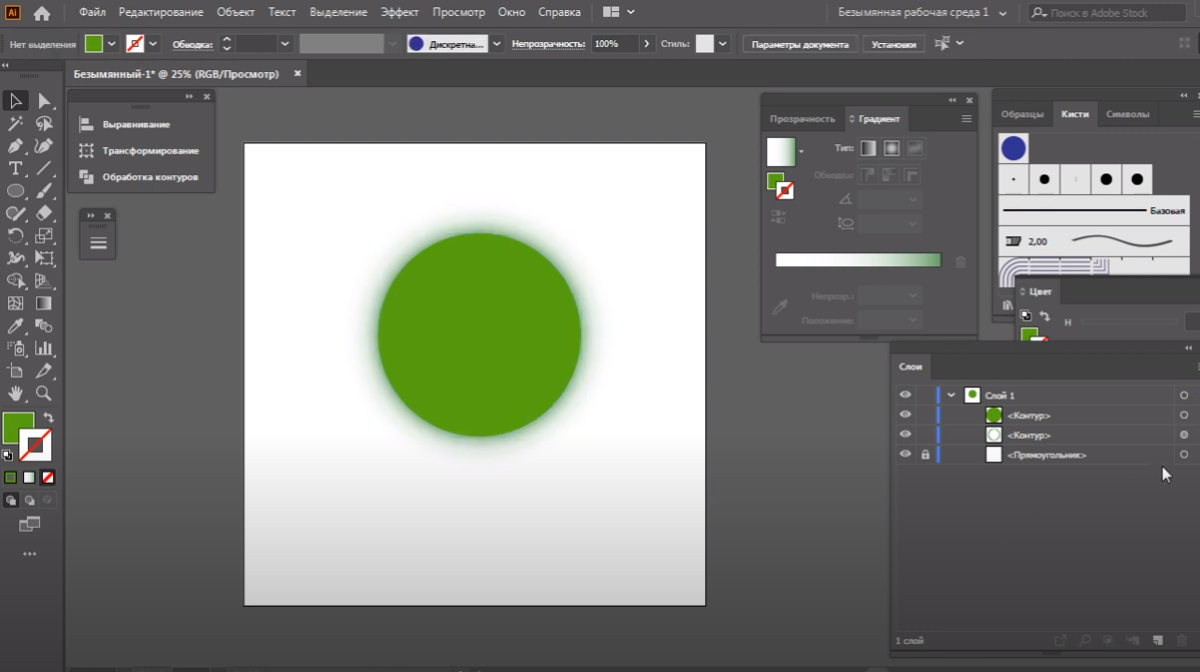Viewport: 1200px width, 672px height.
Task: Toggle visibility of the Прямоугольник layer
Action: 905,455
